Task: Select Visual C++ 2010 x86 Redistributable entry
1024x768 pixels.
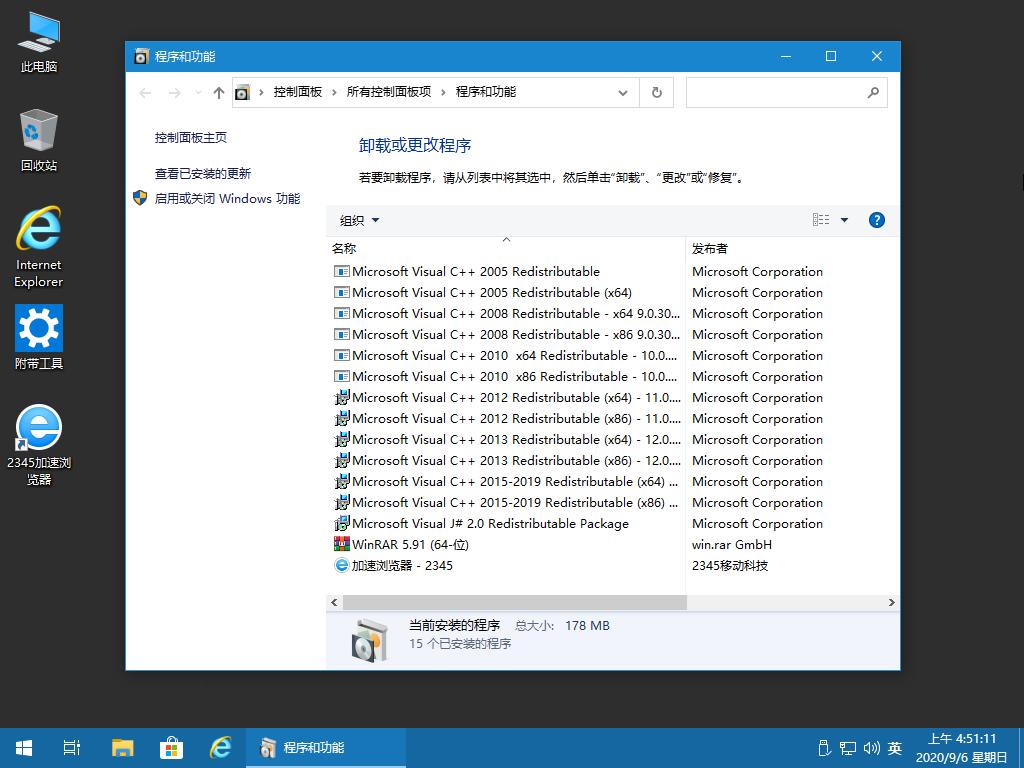Action: (505, 376)
